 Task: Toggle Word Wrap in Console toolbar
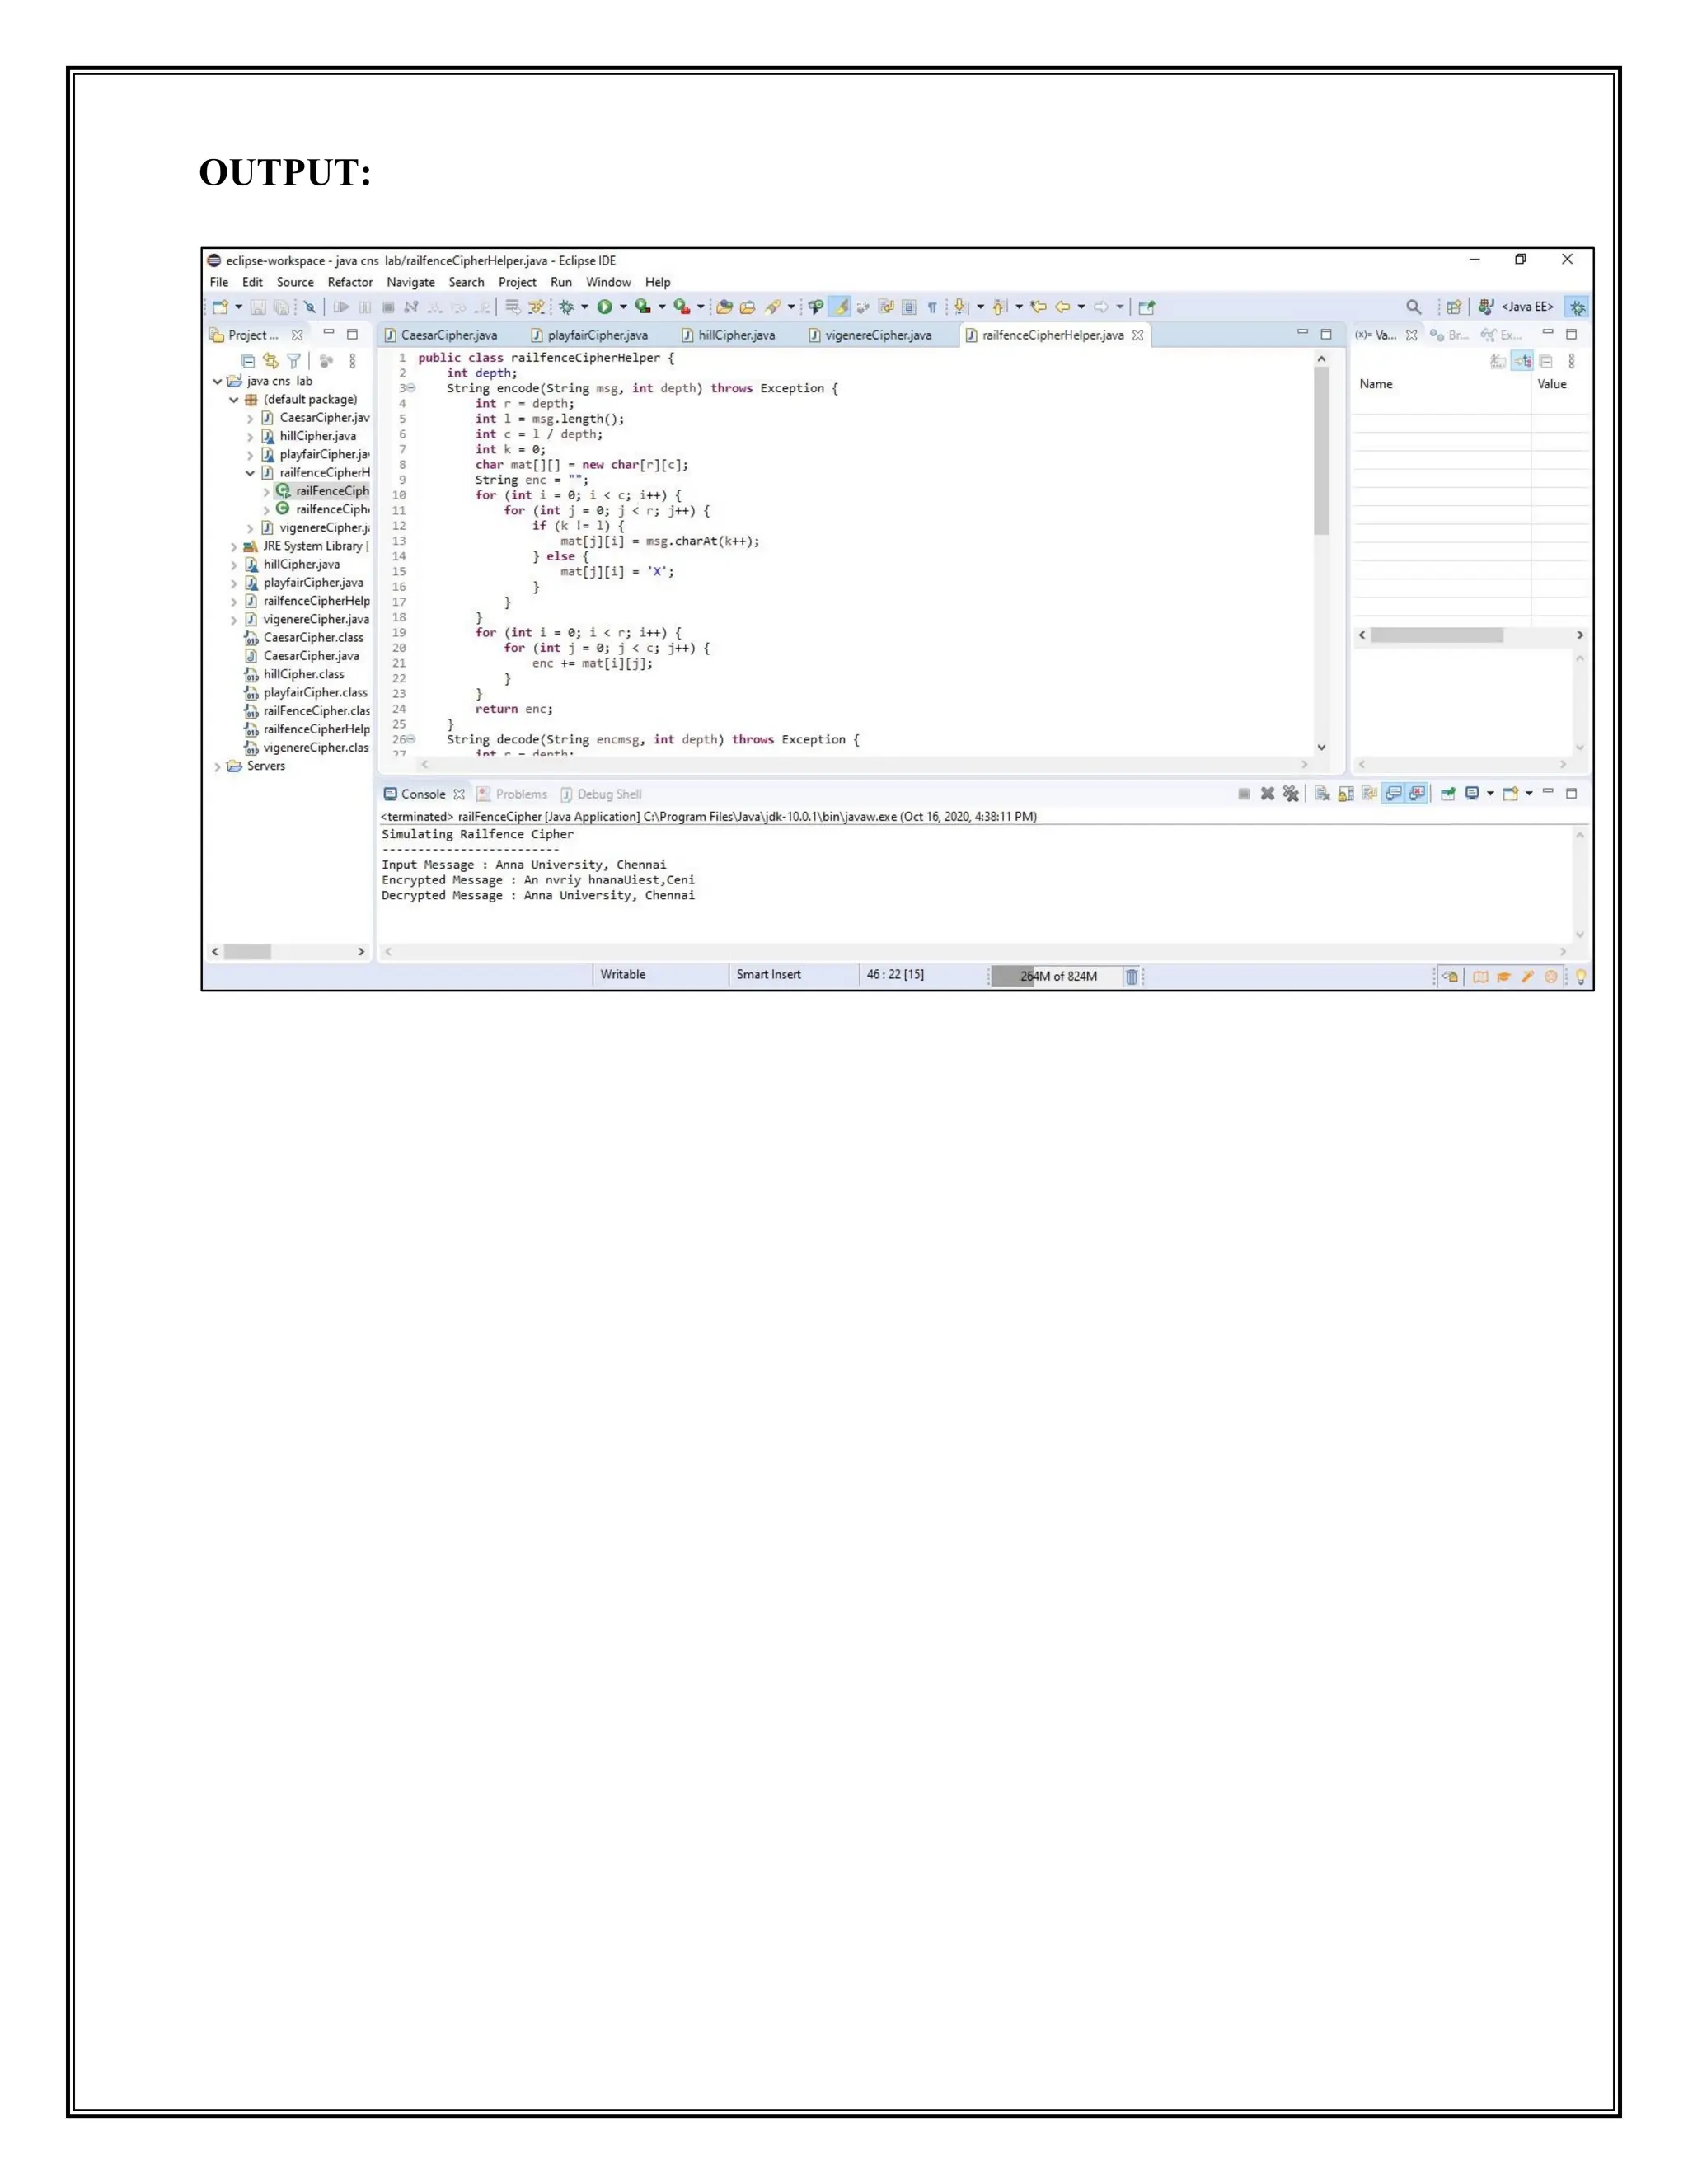pos(1369,794)
